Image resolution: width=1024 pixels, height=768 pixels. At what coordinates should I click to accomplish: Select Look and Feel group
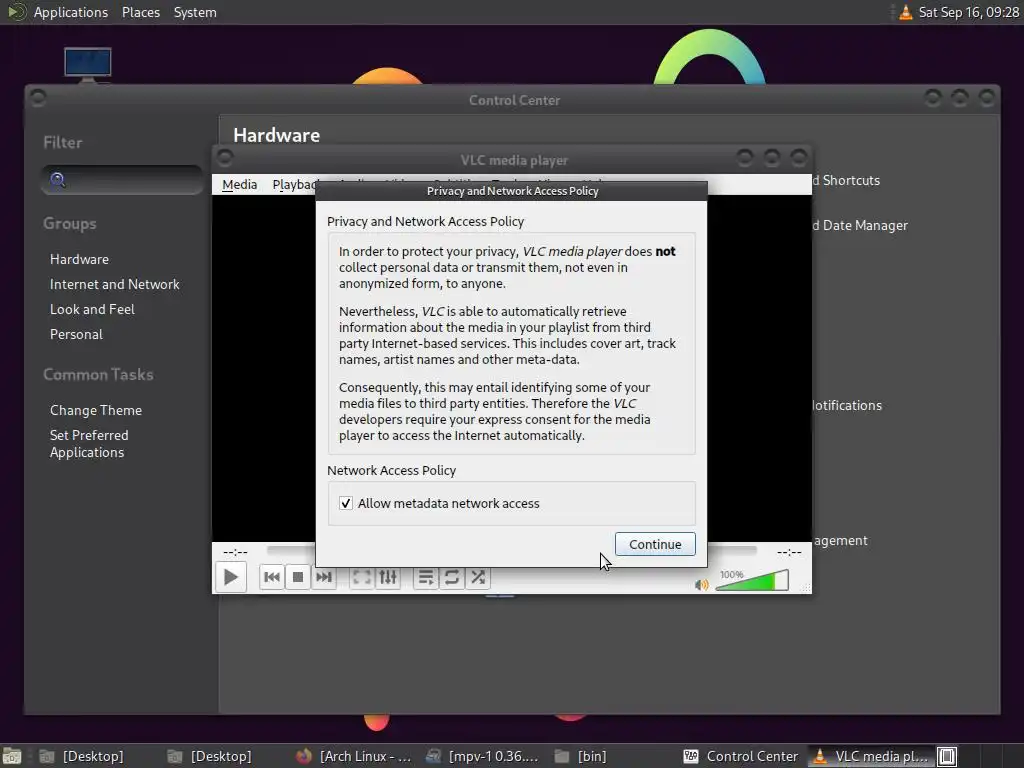[x=92, y=309]
